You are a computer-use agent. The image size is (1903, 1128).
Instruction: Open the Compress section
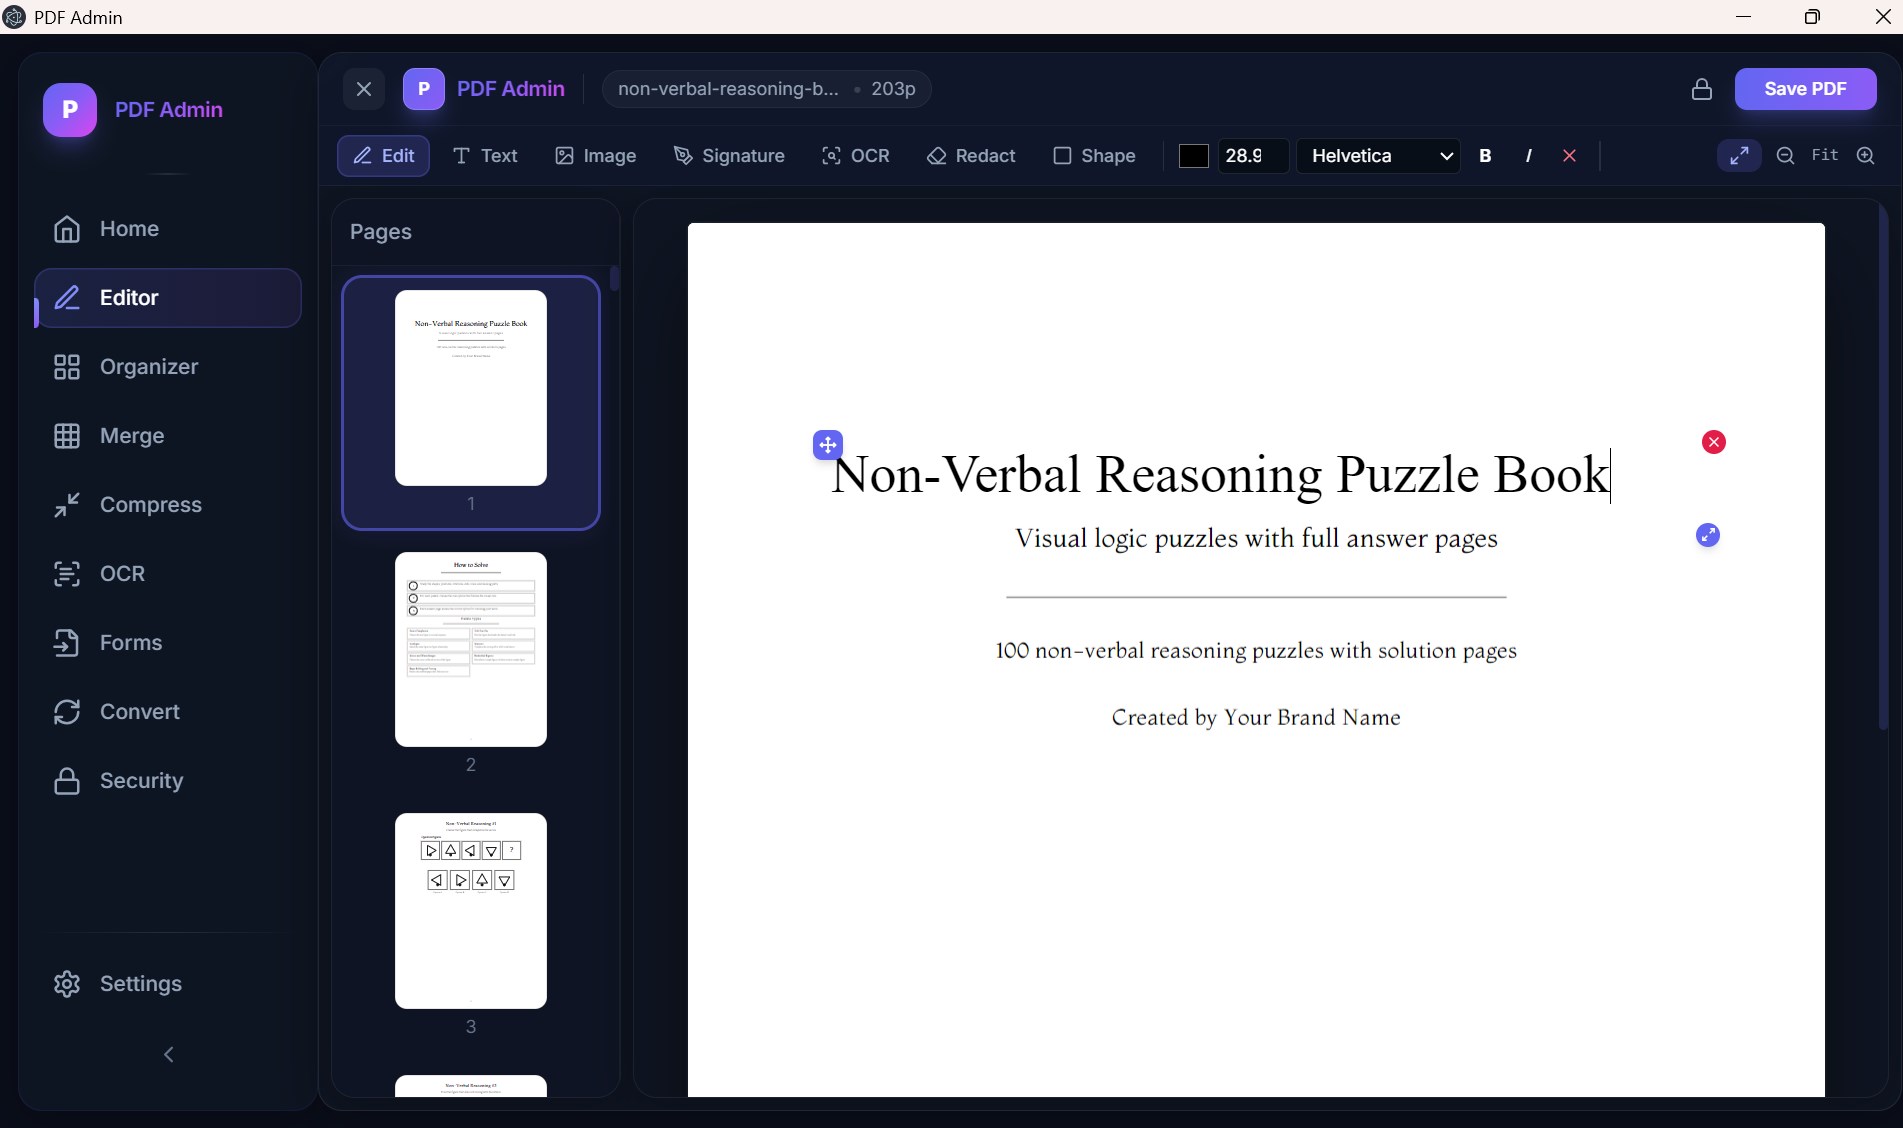[x=168, y=505]
